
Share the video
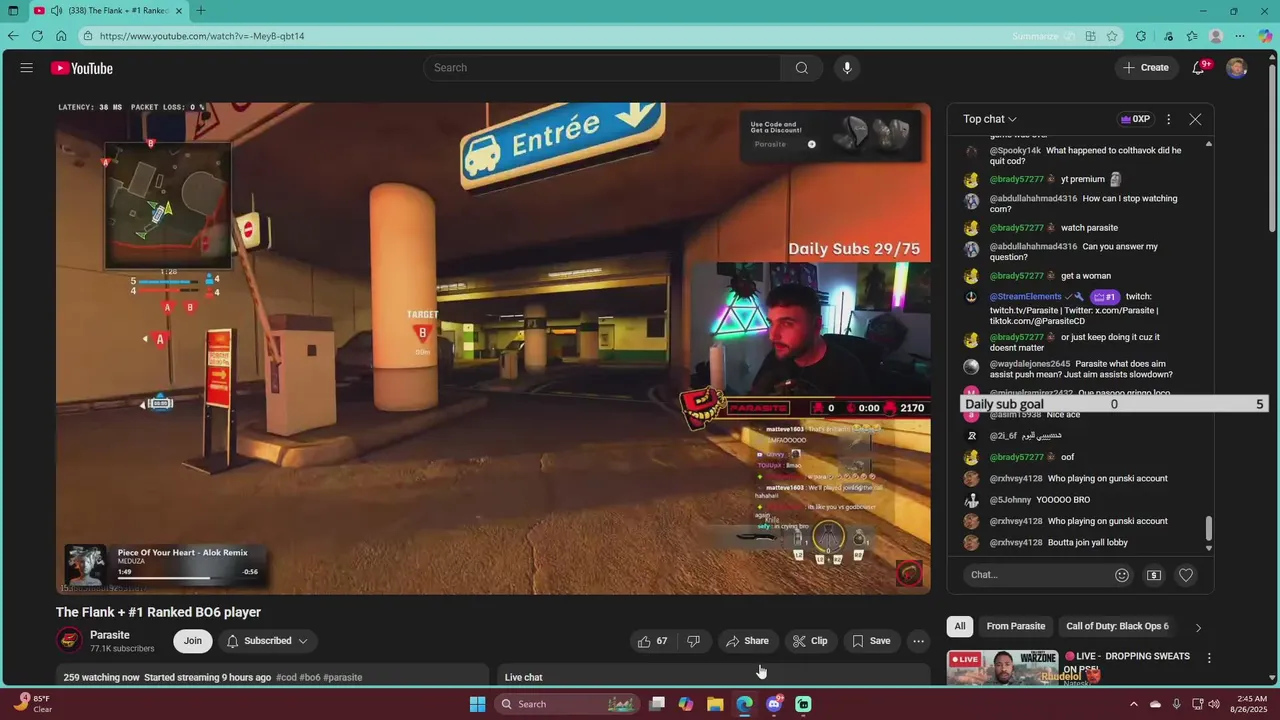point(748,641)
